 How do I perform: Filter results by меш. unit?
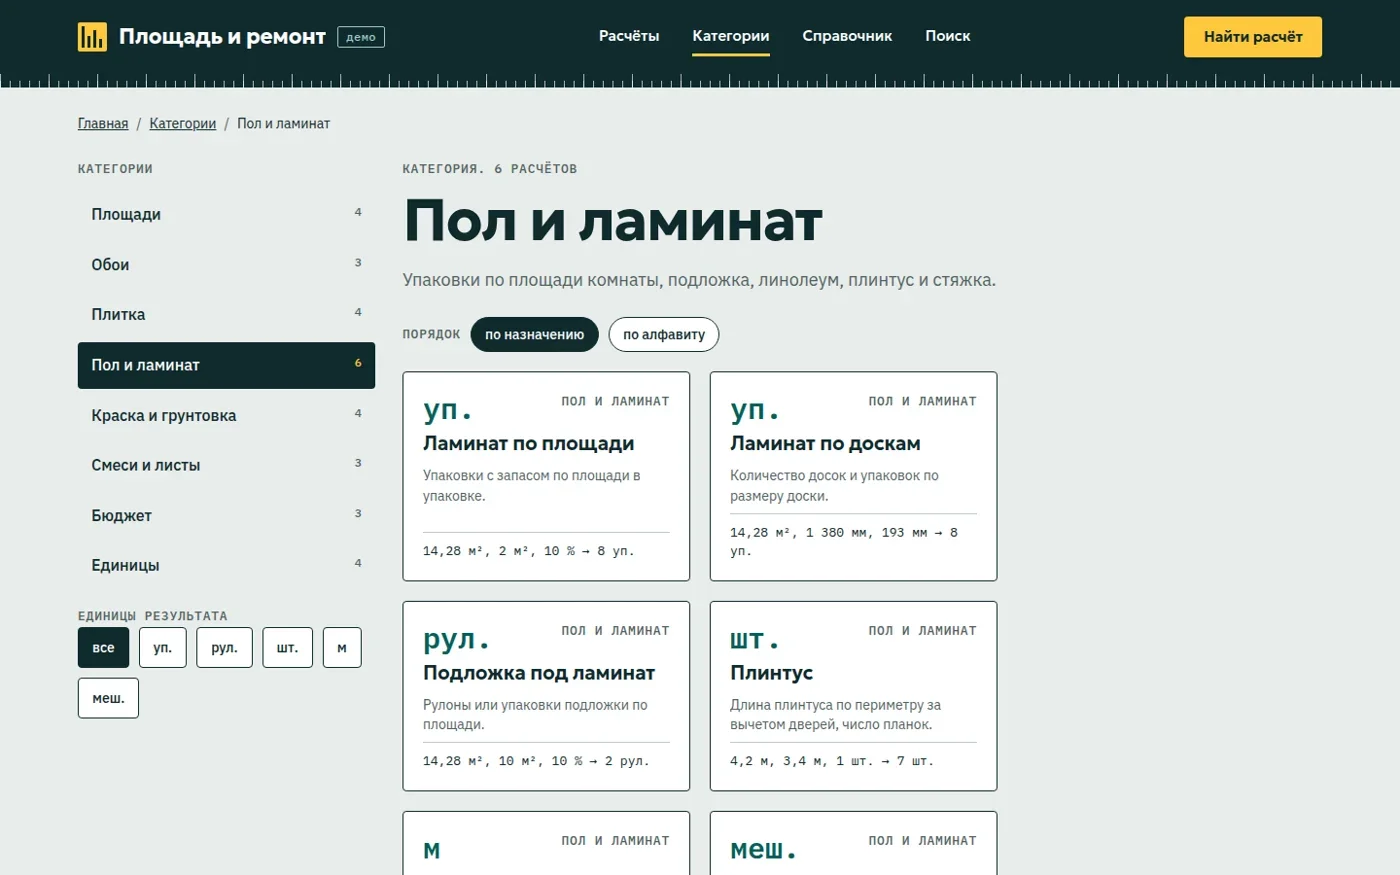[x=108, y=698]
